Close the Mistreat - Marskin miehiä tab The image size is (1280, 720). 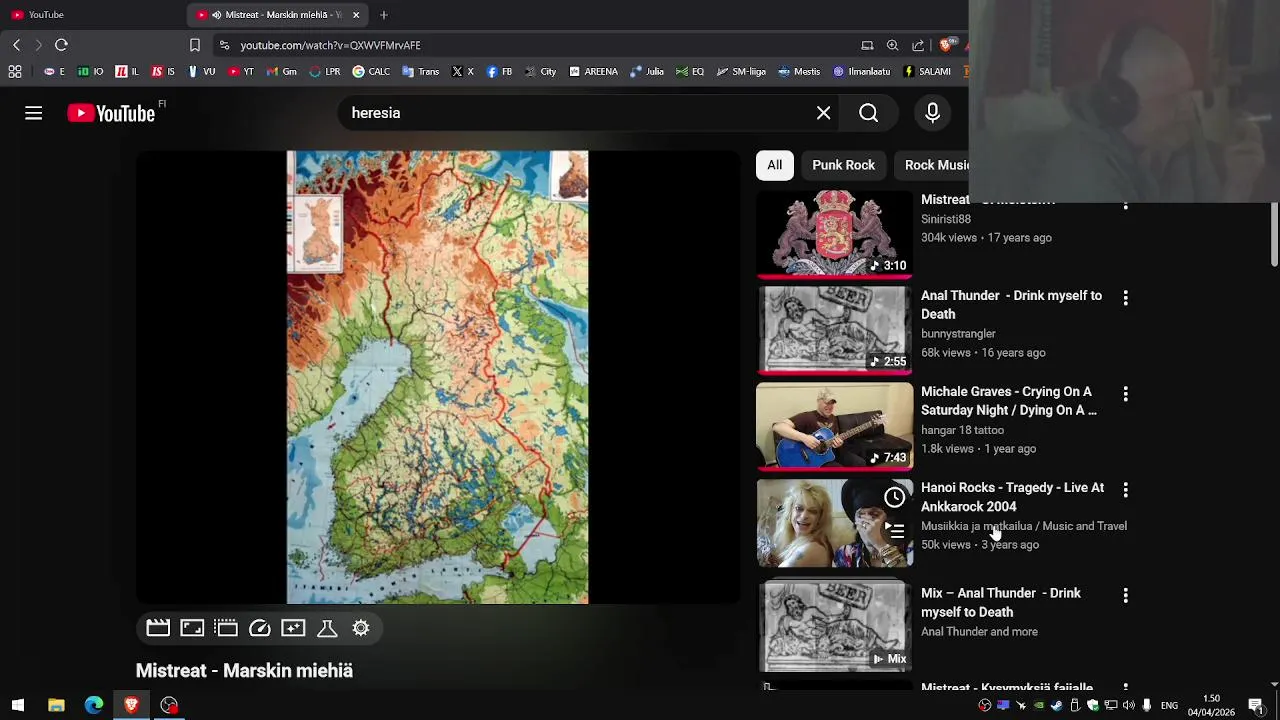tap(355, 15)
